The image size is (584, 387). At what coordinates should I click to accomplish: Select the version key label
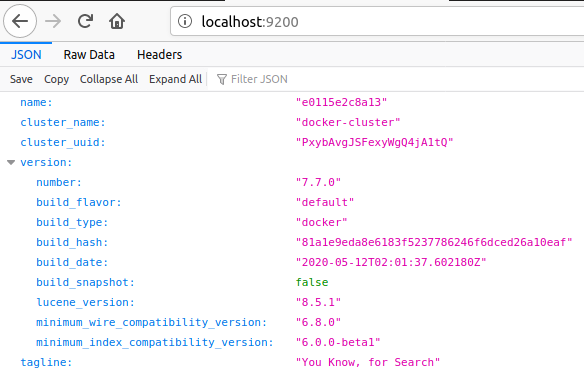click(x=46, y=162)
